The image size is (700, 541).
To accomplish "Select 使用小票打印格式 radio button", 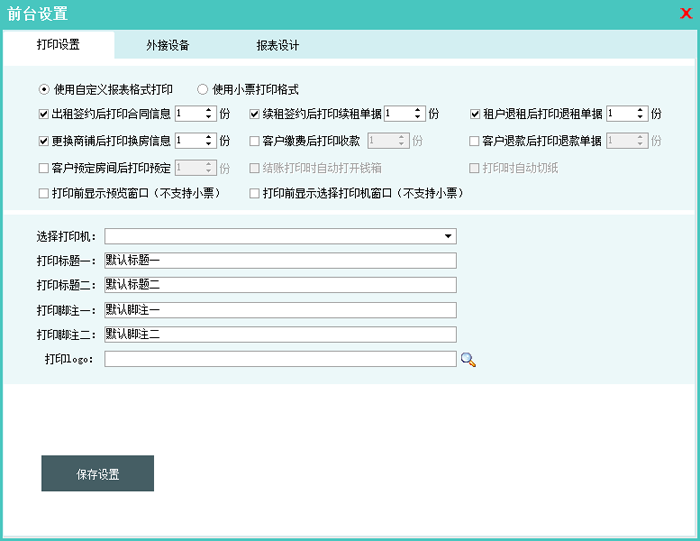I will (x=203, y=89).
